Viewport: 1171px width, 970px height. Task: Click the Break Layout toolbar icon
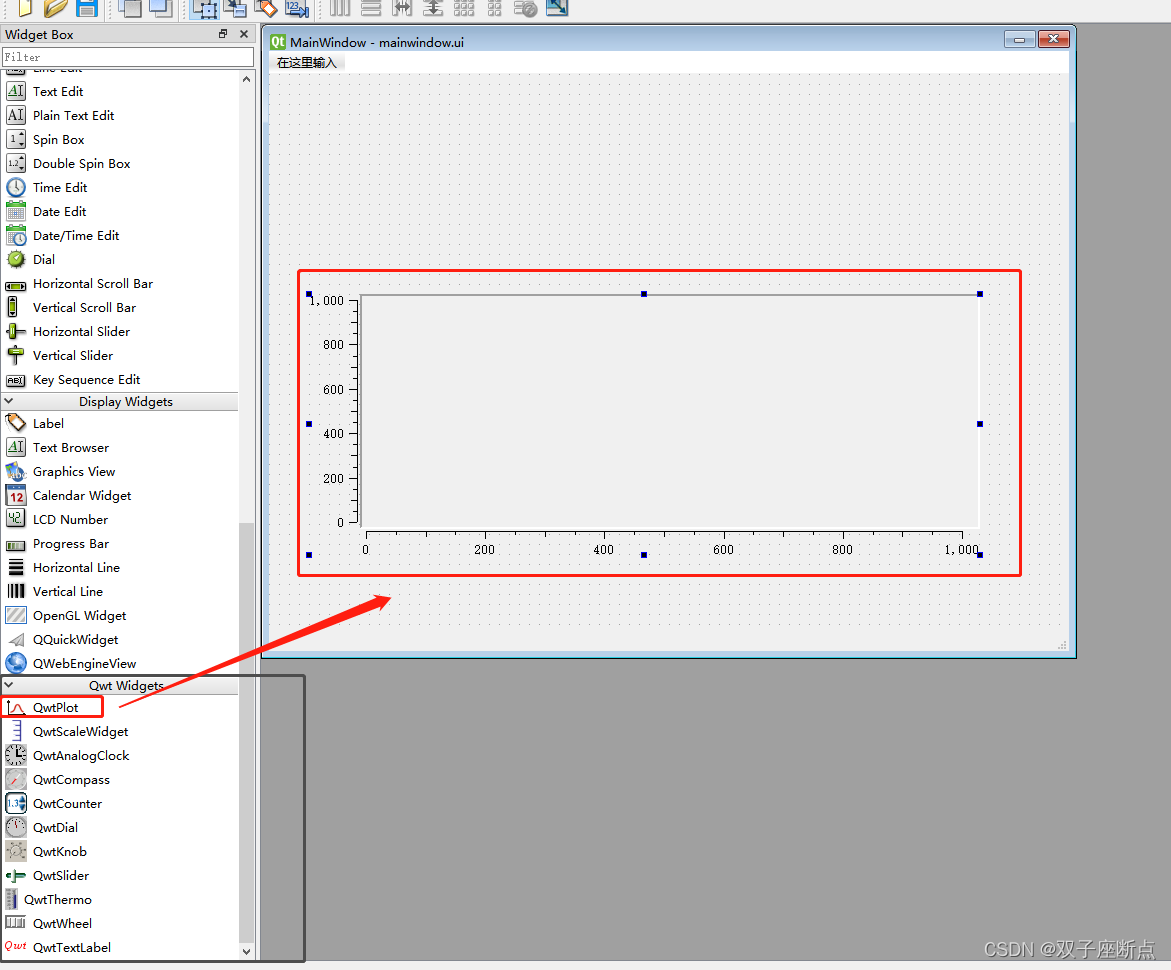[x=526, y=8]
